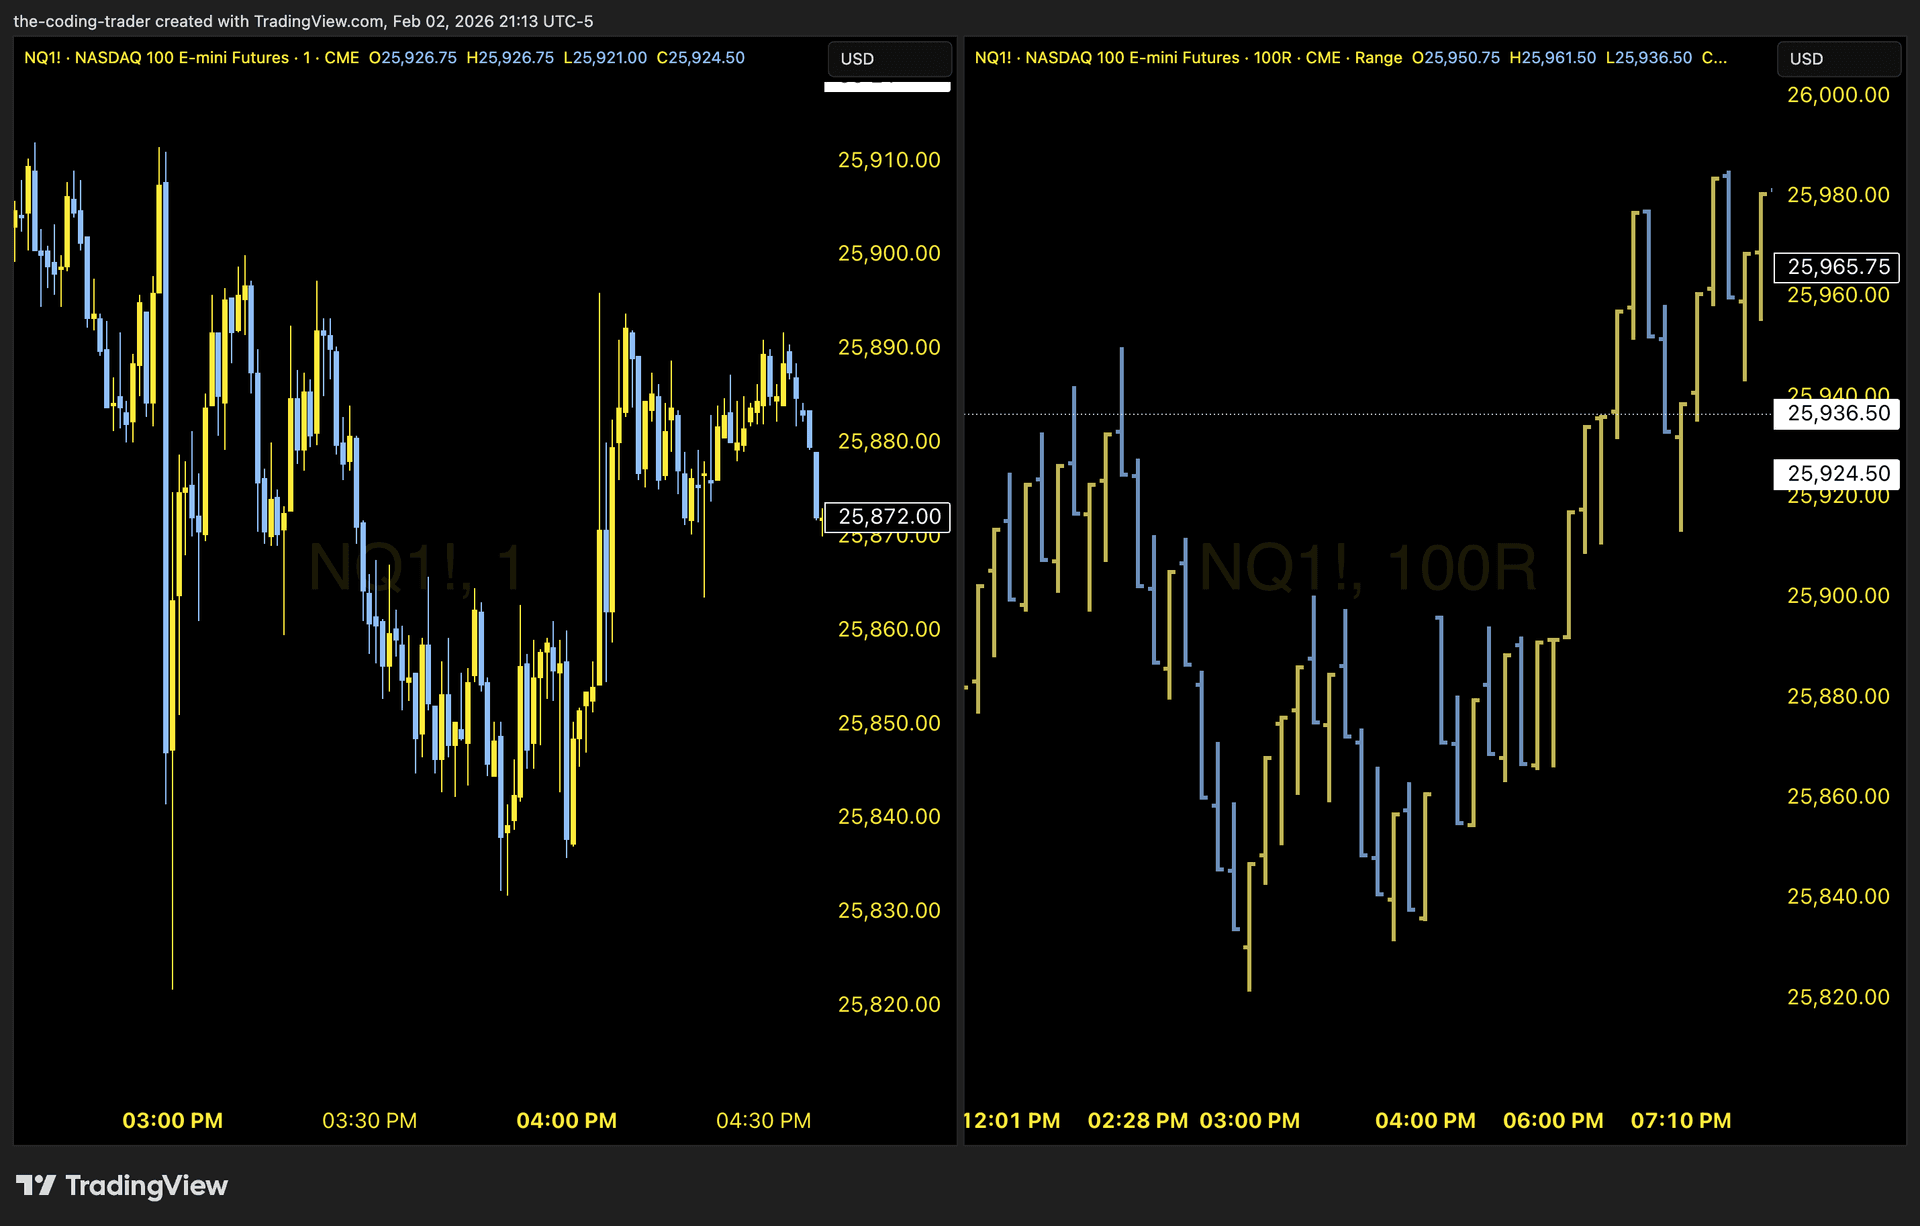Open the NQ1! symbol in the left chart legend
1920x1226 pixels.
pyautogui.click(x=44, y=57)
